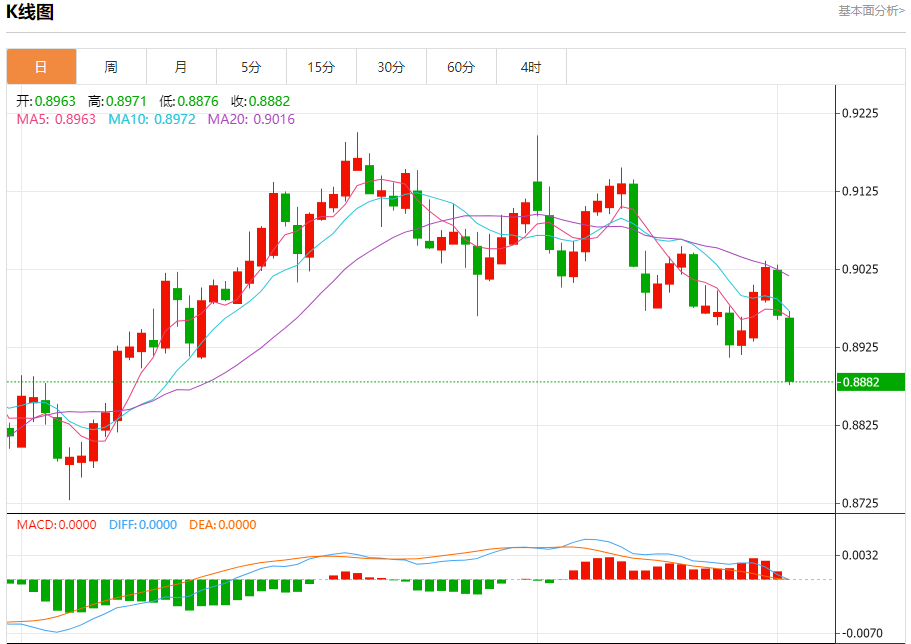The width and height of the screenshot is (911, 644).
Task: Select the 日 daily chart tab
Action: tap(41, 67)
